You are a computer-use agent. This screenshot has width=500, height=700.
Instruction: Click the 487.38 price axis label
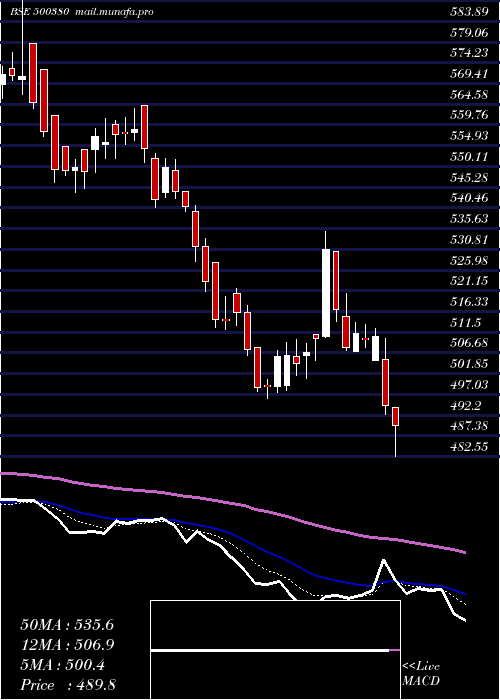468,426
